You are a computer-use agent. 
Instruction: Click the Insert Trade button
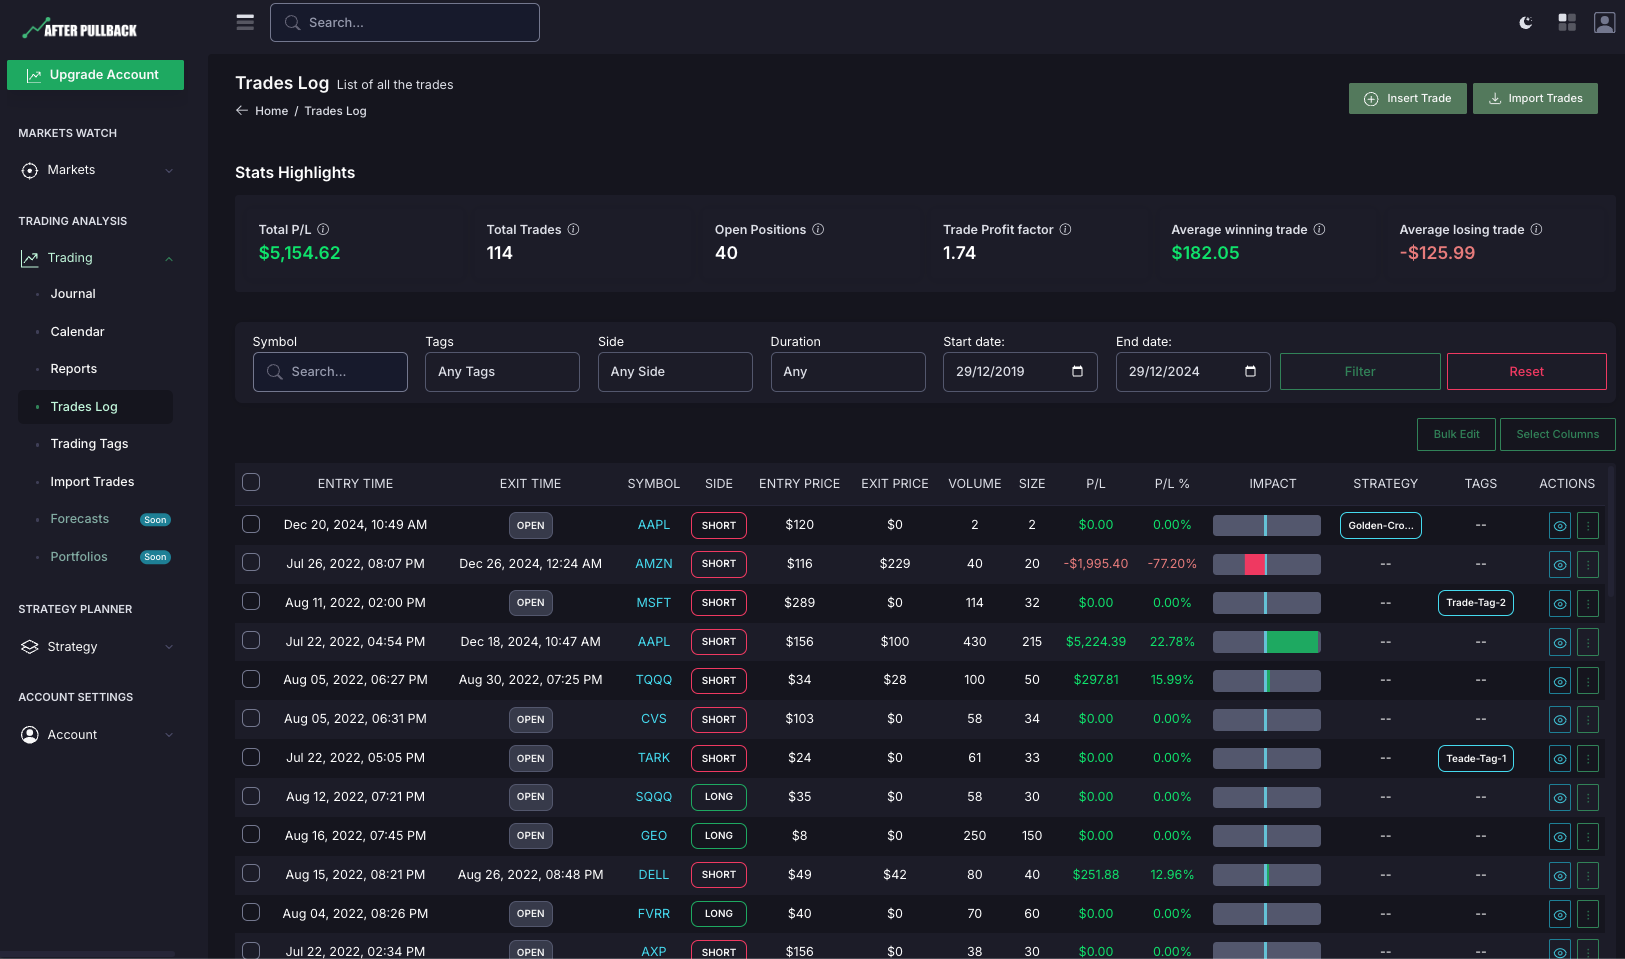coord(1408,98)
